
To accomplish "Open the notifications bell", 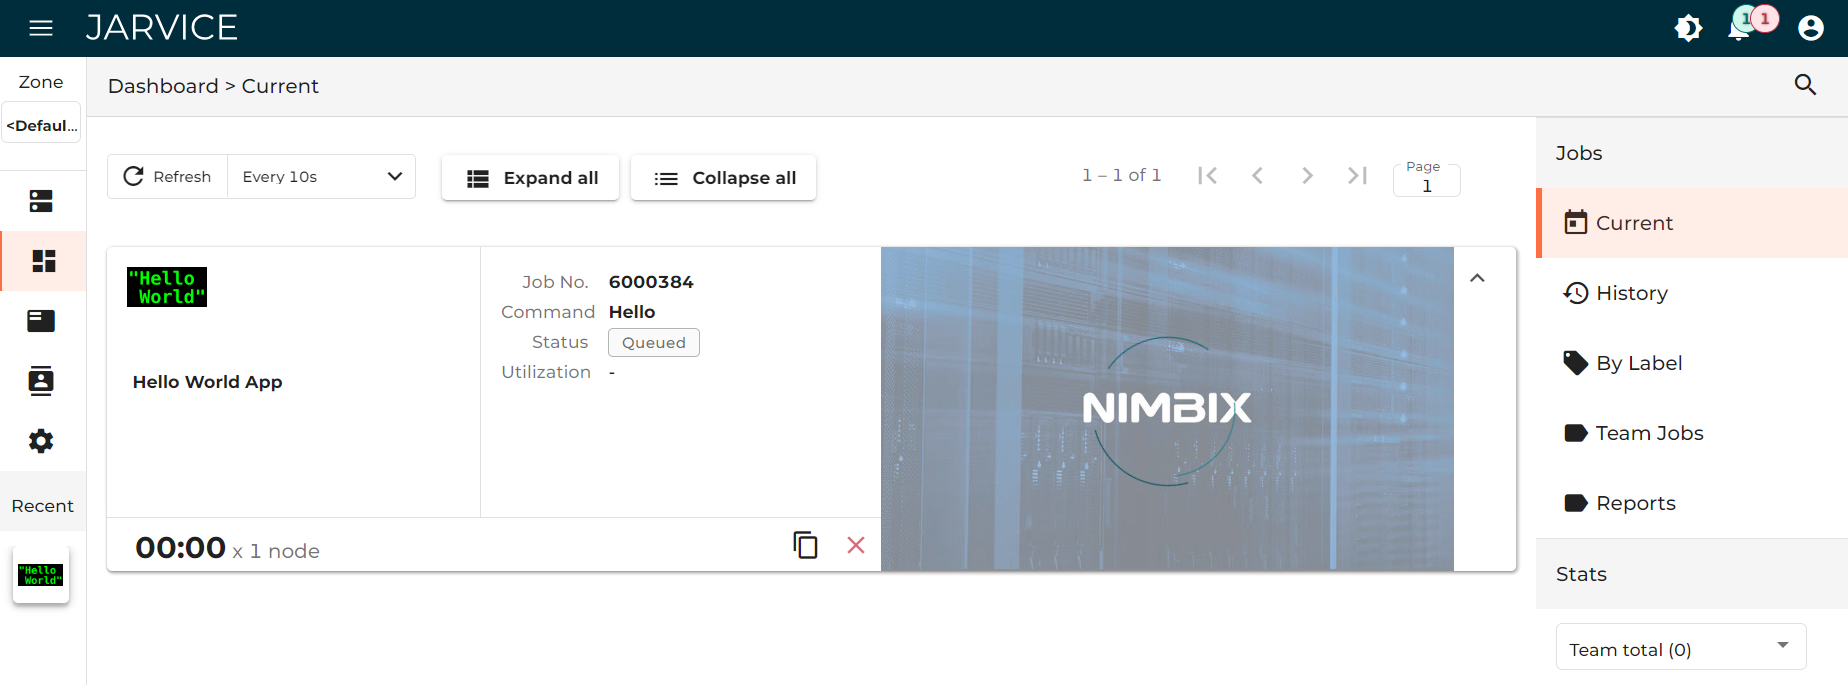I will click(x=1740, y=28).
